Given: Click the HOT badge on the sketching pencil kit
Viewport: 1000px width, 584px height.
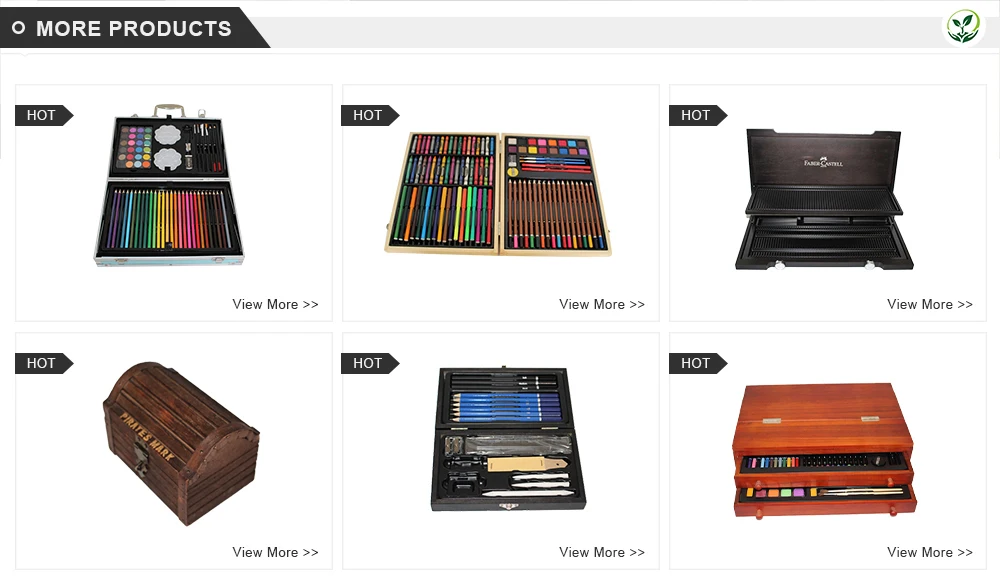Looking at the screenshot, I should point(371,363).
